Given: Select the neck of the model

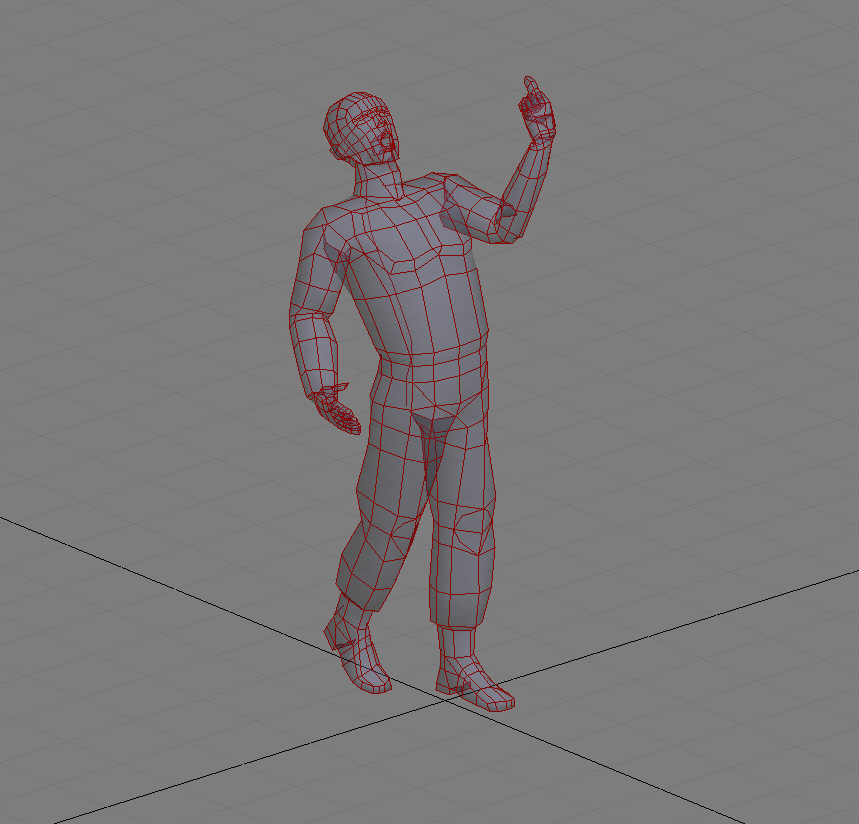Looking at the screenshot, I should point(381,180).
